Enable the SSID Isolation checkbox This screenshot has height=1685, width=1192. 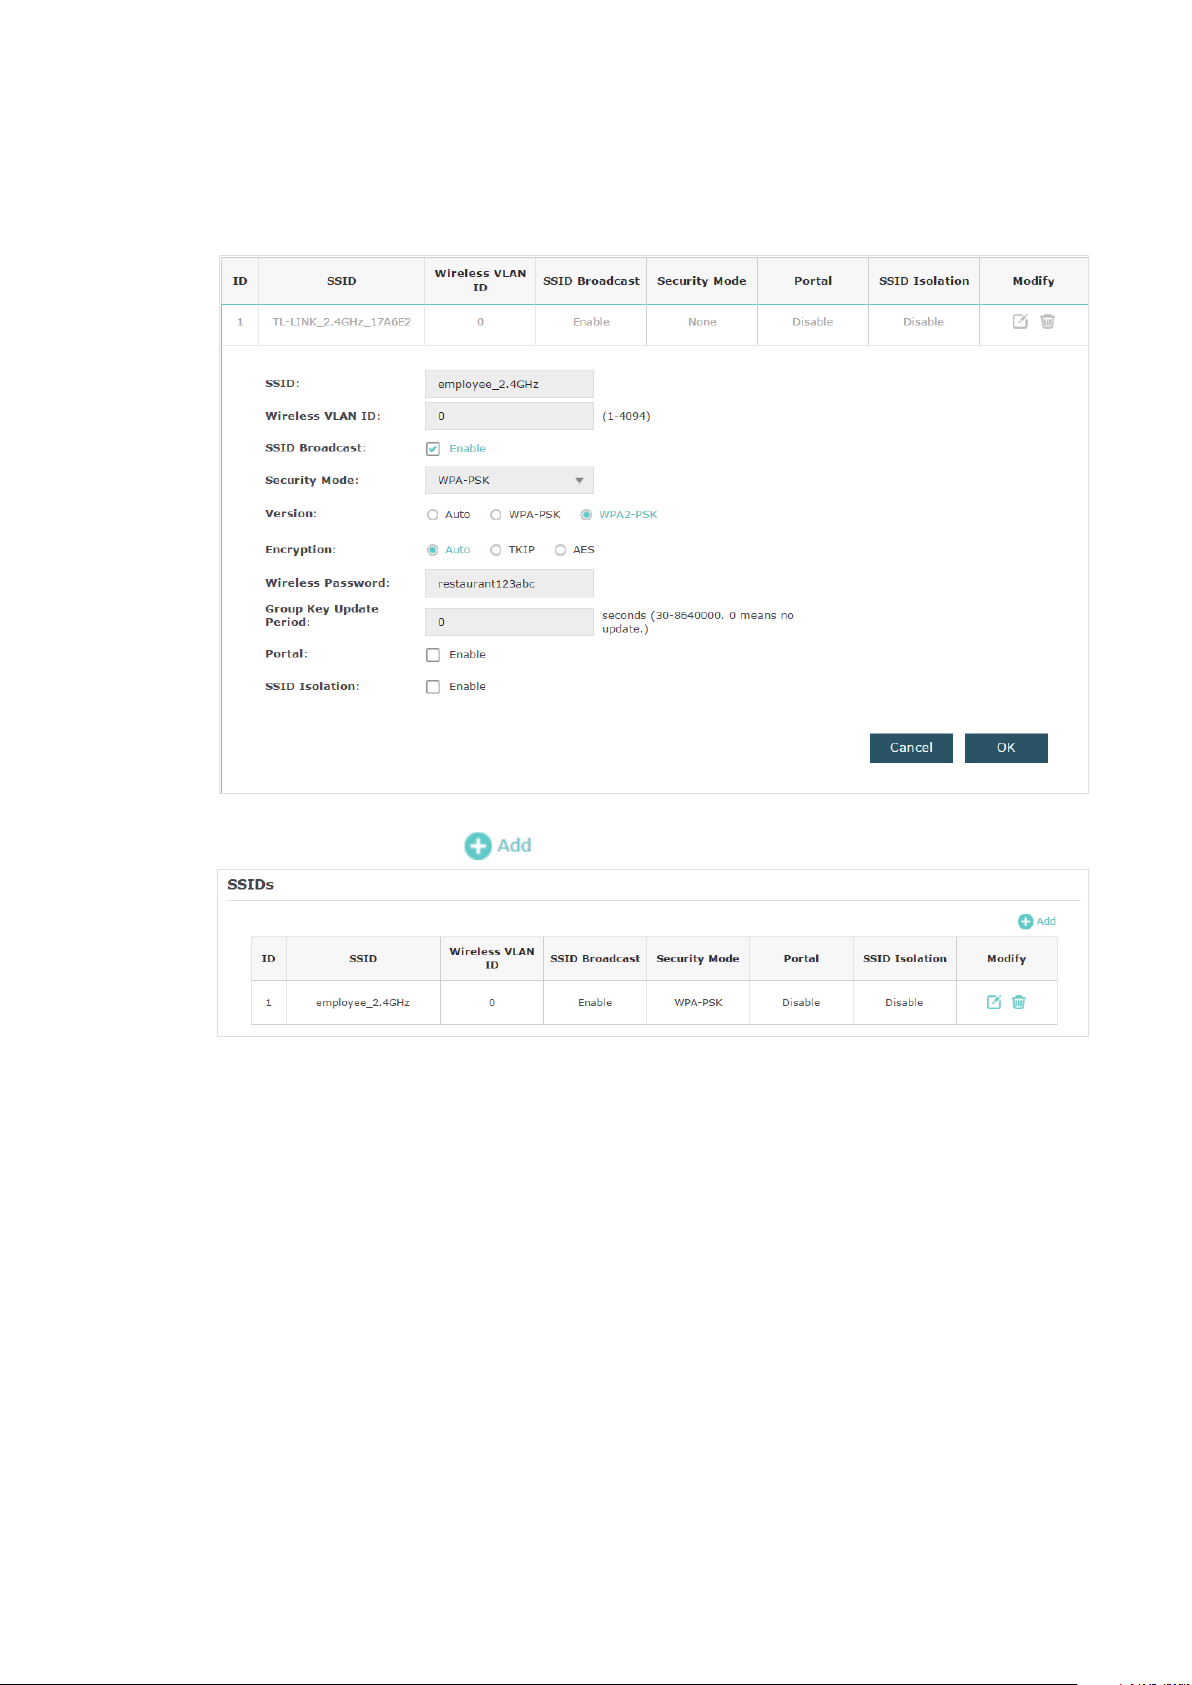click(433, 687)
